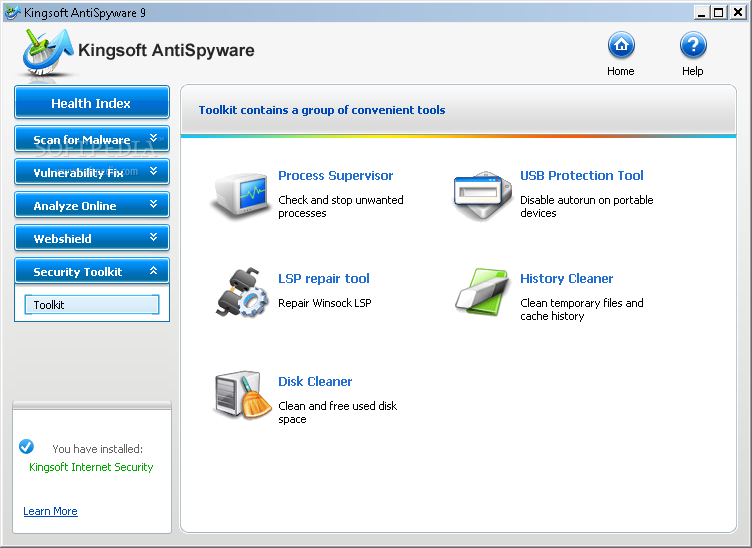
Task: Follow the Learn More link
Action: pos(50,511)
